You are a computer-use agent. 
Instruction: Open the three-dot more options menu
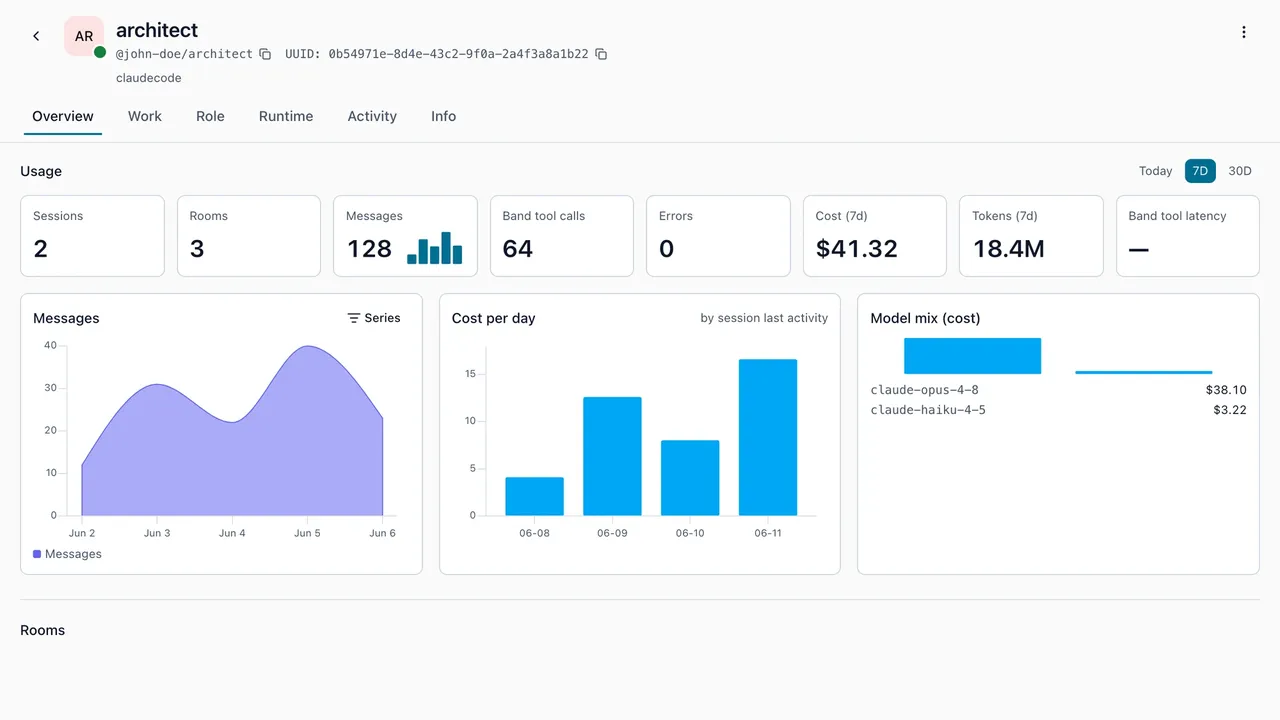(1244, 32)
